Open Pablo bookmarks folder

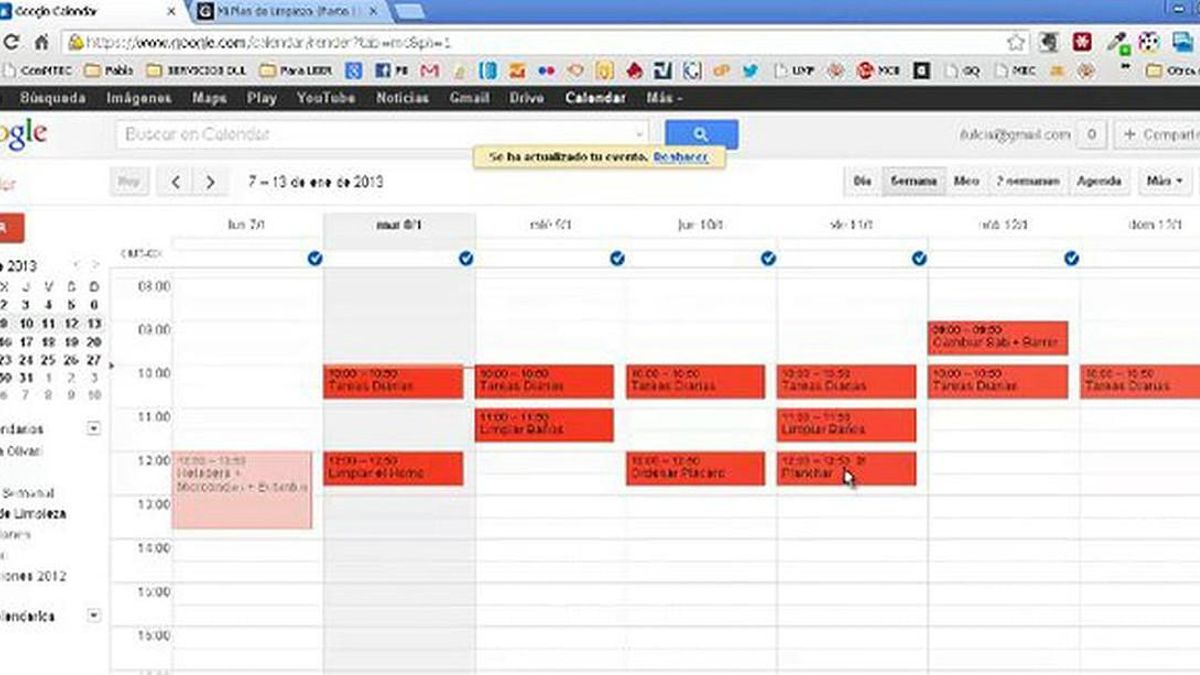(x=111, y=71)
